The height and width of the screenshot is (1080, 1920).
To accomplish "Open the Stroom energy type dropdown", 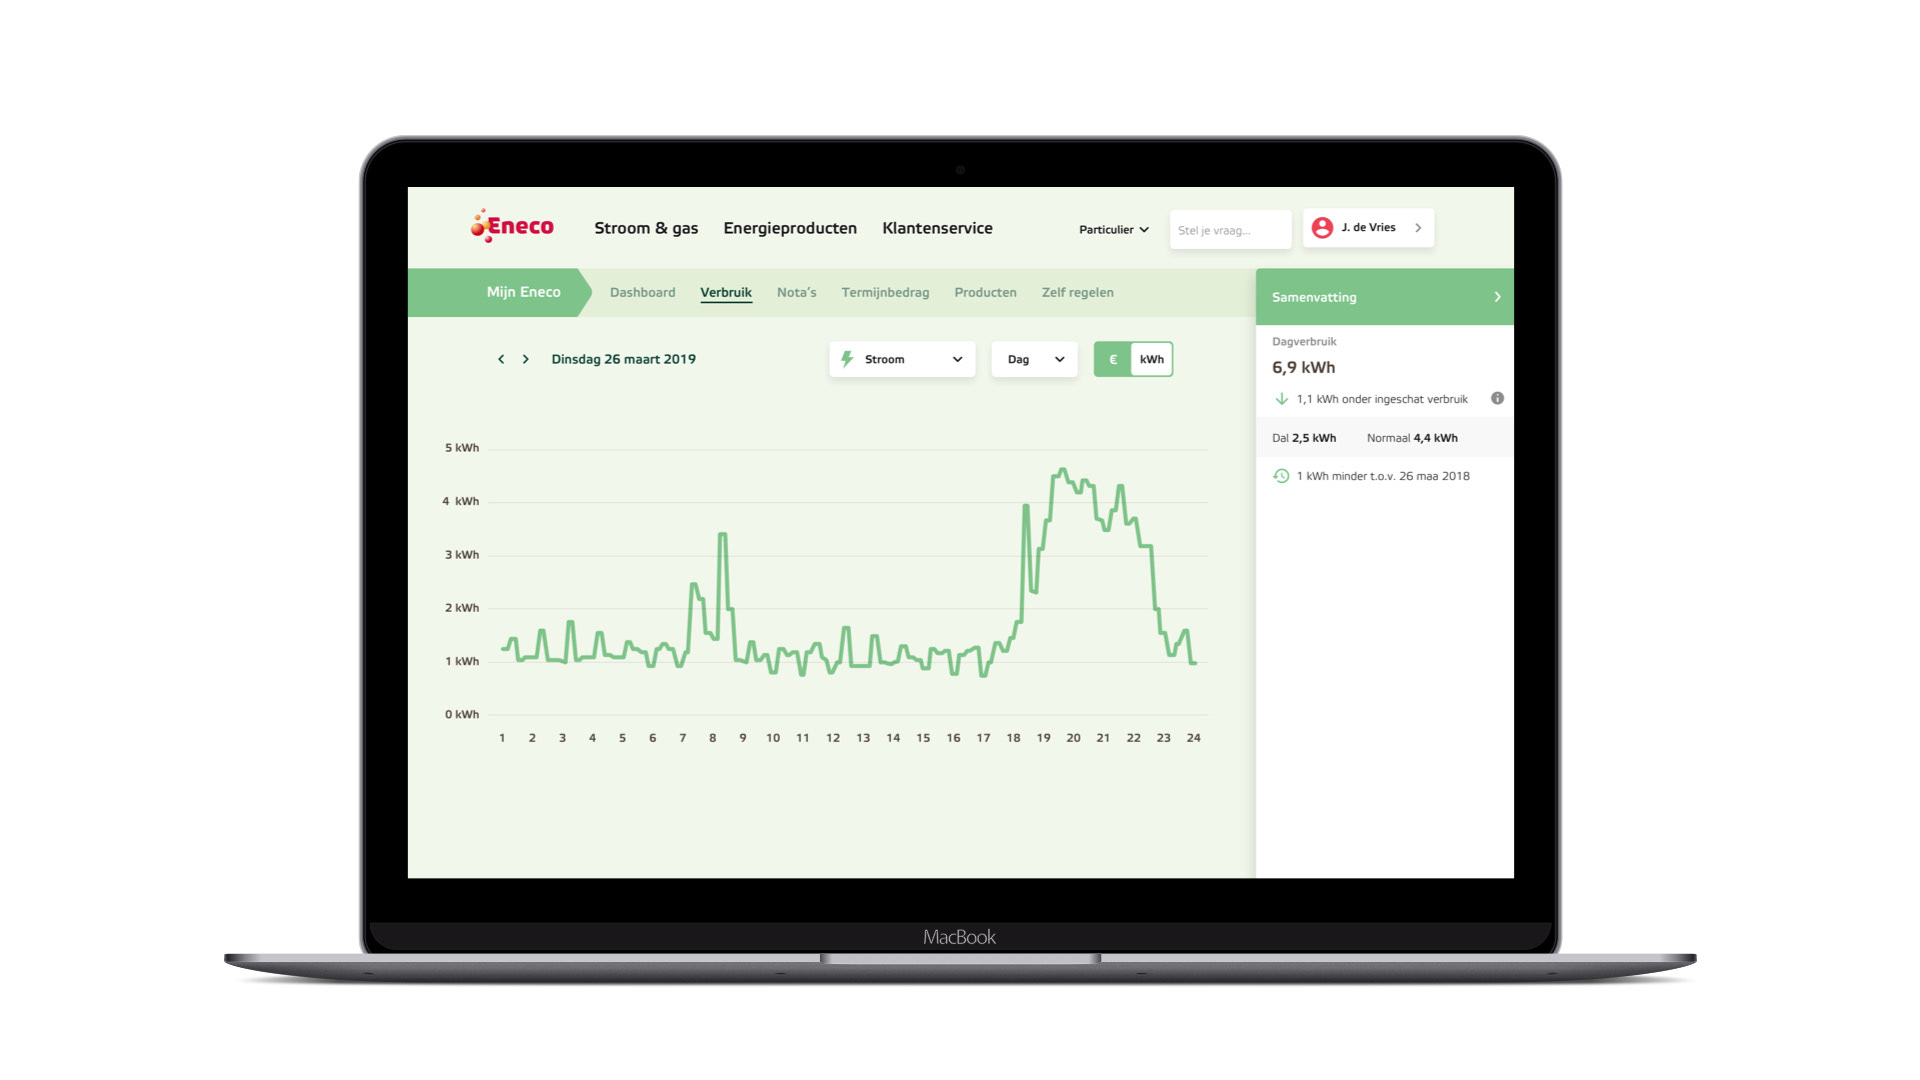I will [902, 359].
